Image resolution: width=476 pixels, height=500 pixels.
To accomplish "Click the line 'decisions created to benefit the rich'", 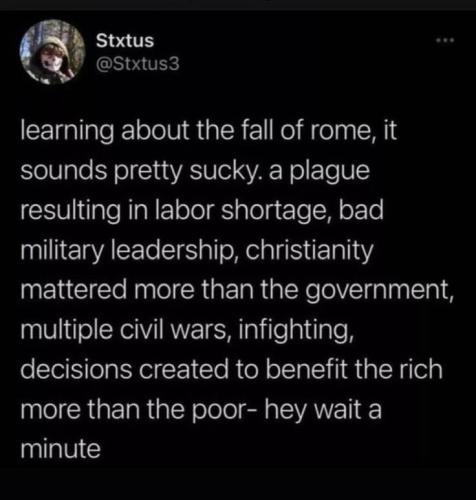I will click(x=231, y=370).
